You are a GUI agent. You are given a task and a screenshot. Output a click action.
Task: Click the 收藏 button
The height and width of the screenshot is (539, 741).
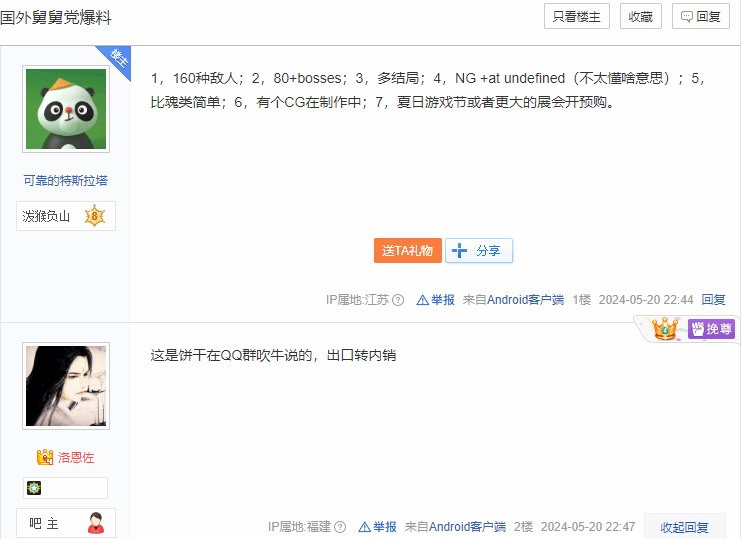tap(640, 17)
